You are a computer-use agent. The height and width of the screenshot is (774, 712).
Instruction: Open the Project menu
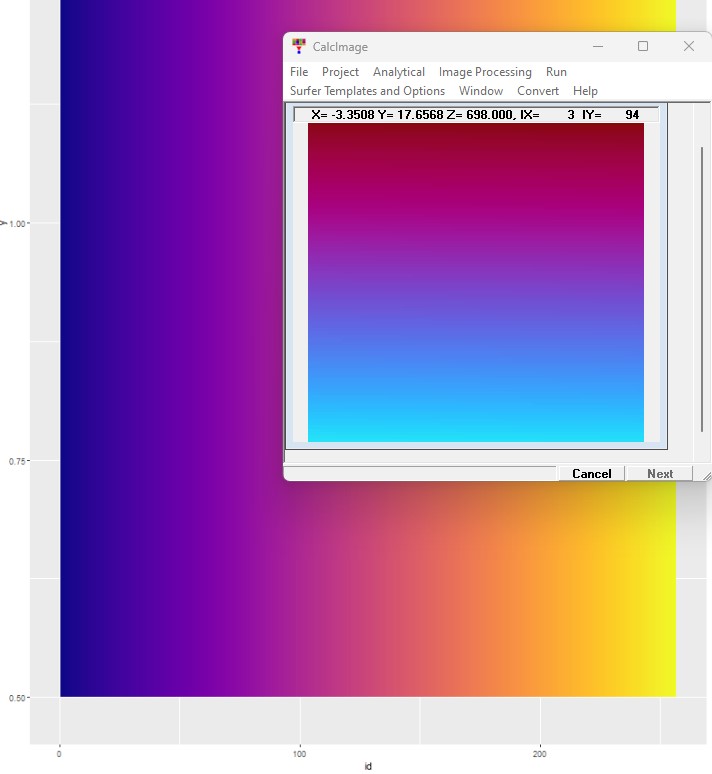[x=340, y=72]
